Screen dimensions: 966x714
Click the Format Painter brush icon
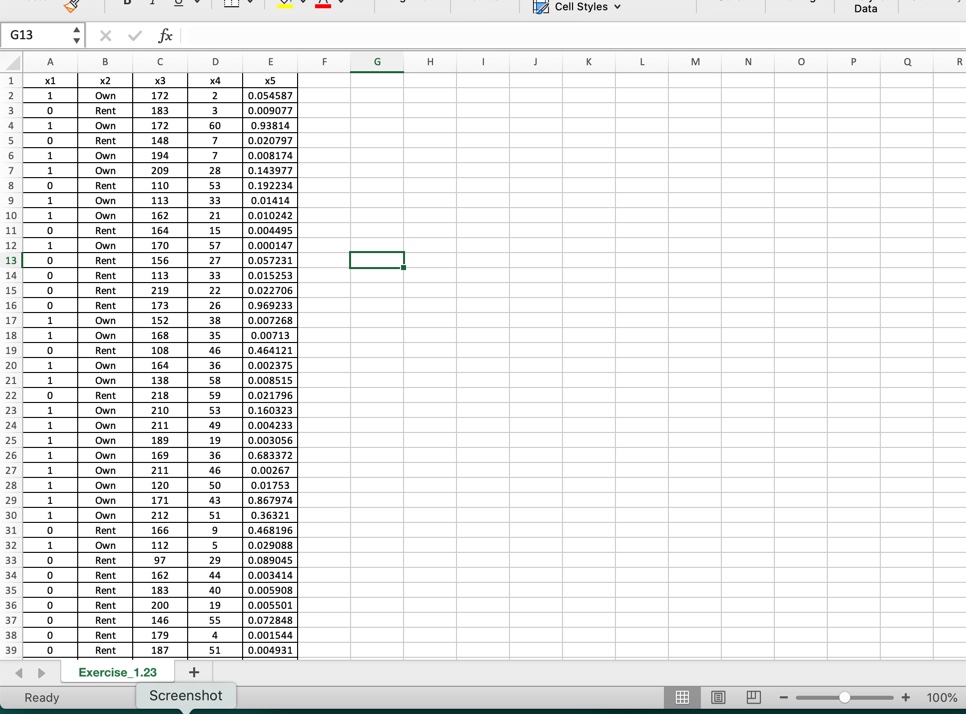click(x=71, y=6)
